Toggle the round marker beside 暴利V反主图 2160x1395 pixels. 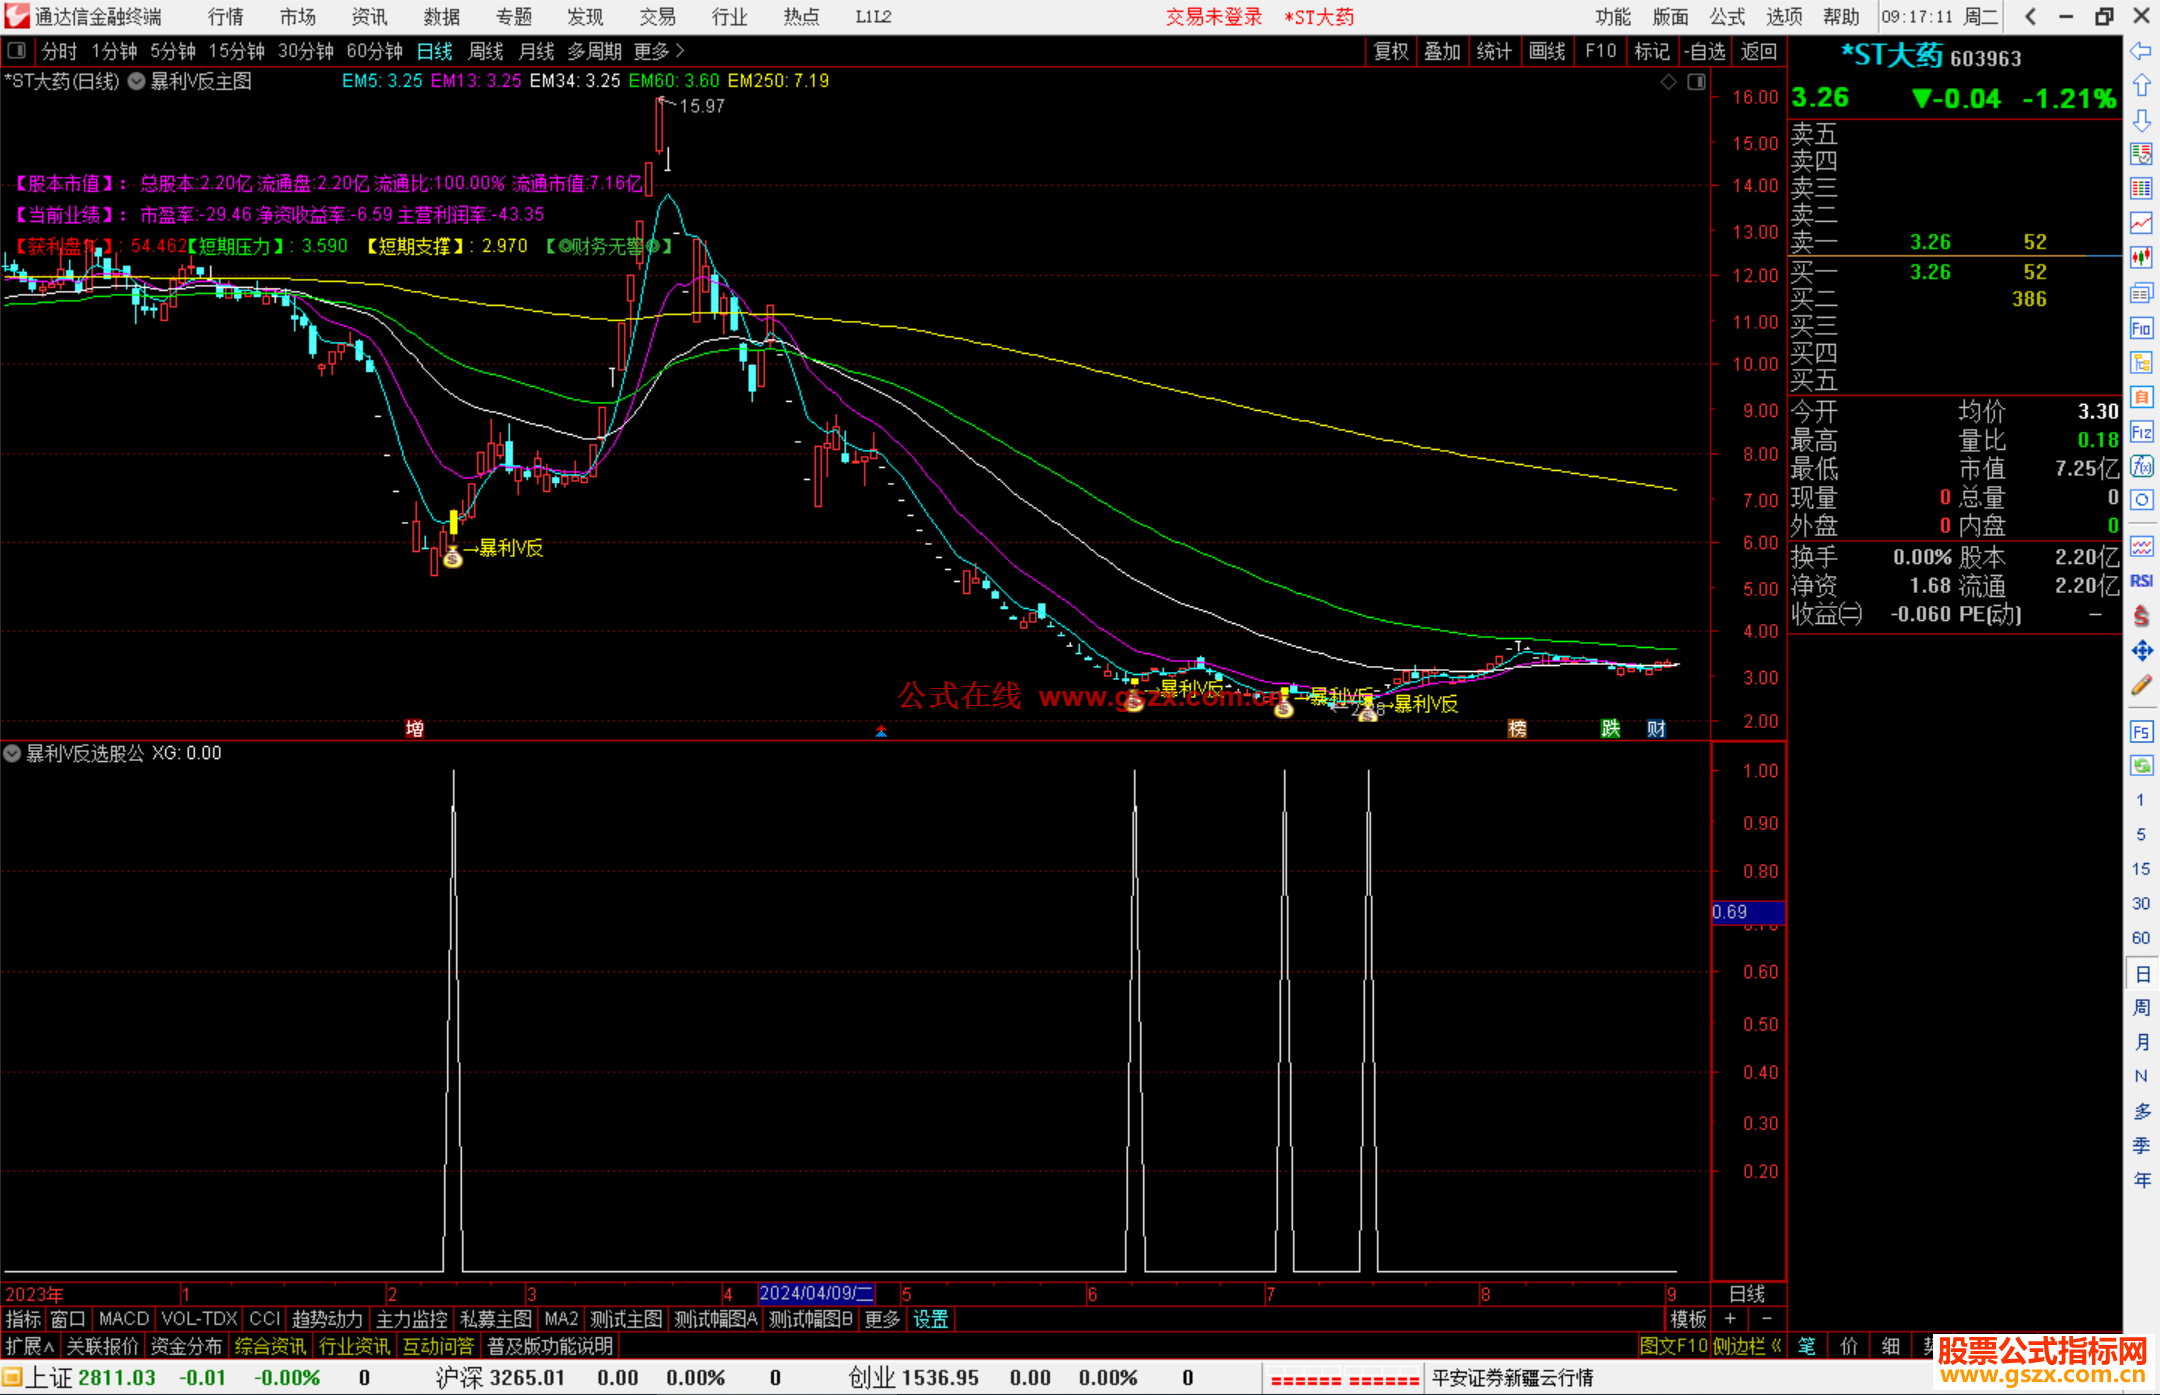136,81
